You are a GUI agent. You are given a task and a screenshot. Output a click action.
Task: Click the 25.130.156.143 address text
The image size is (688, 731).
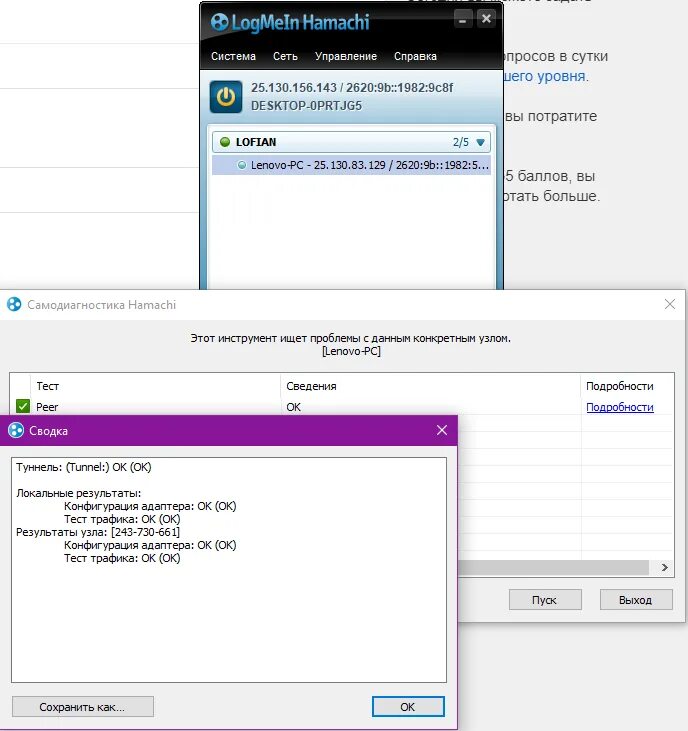[294, 88]
